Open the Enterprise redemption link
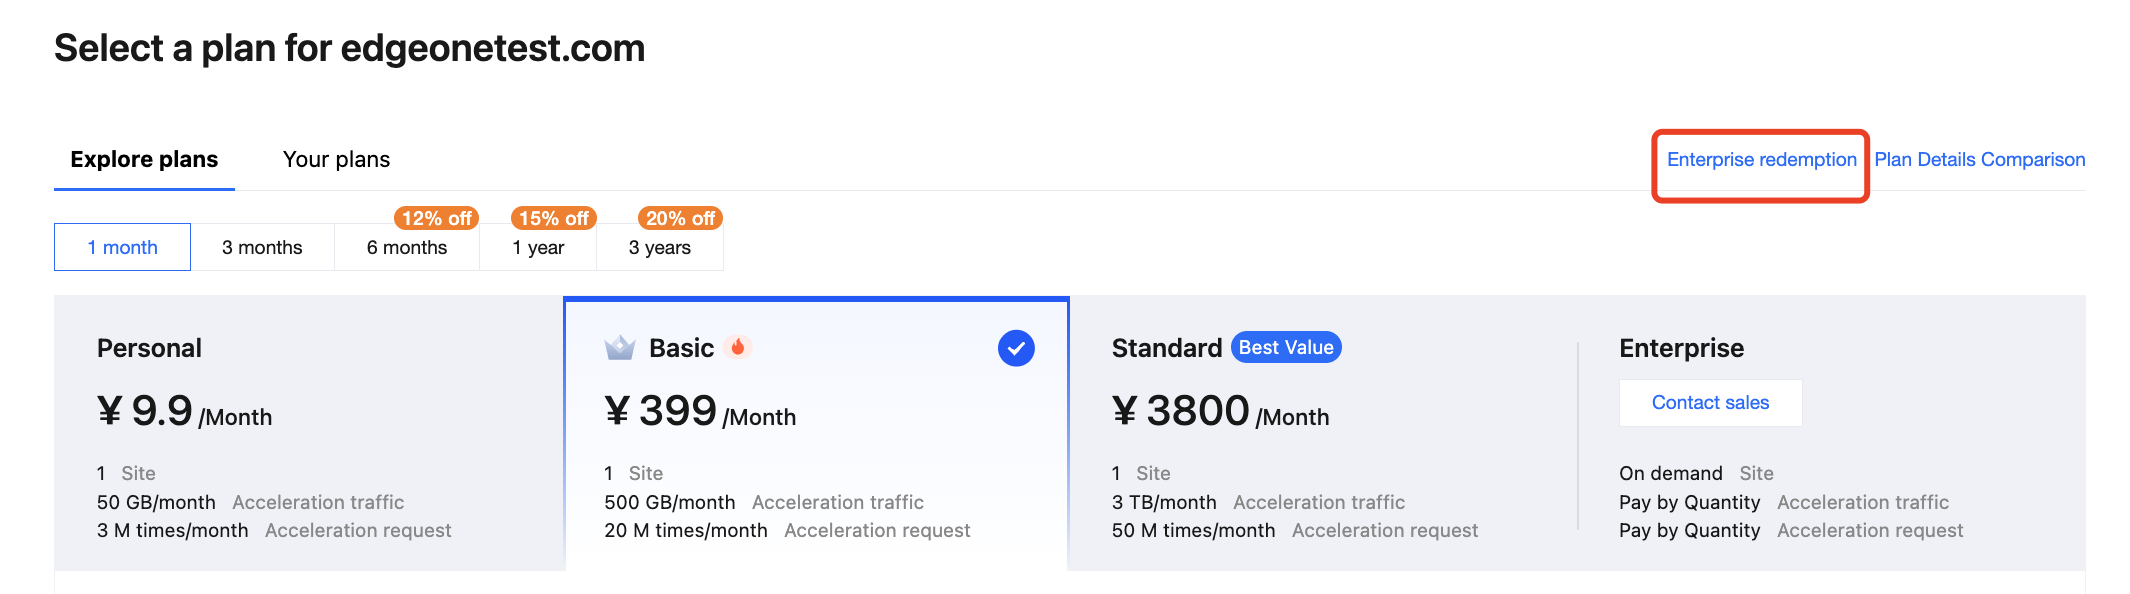This screenshot has width=2130, height=594. click(1761, 160)
